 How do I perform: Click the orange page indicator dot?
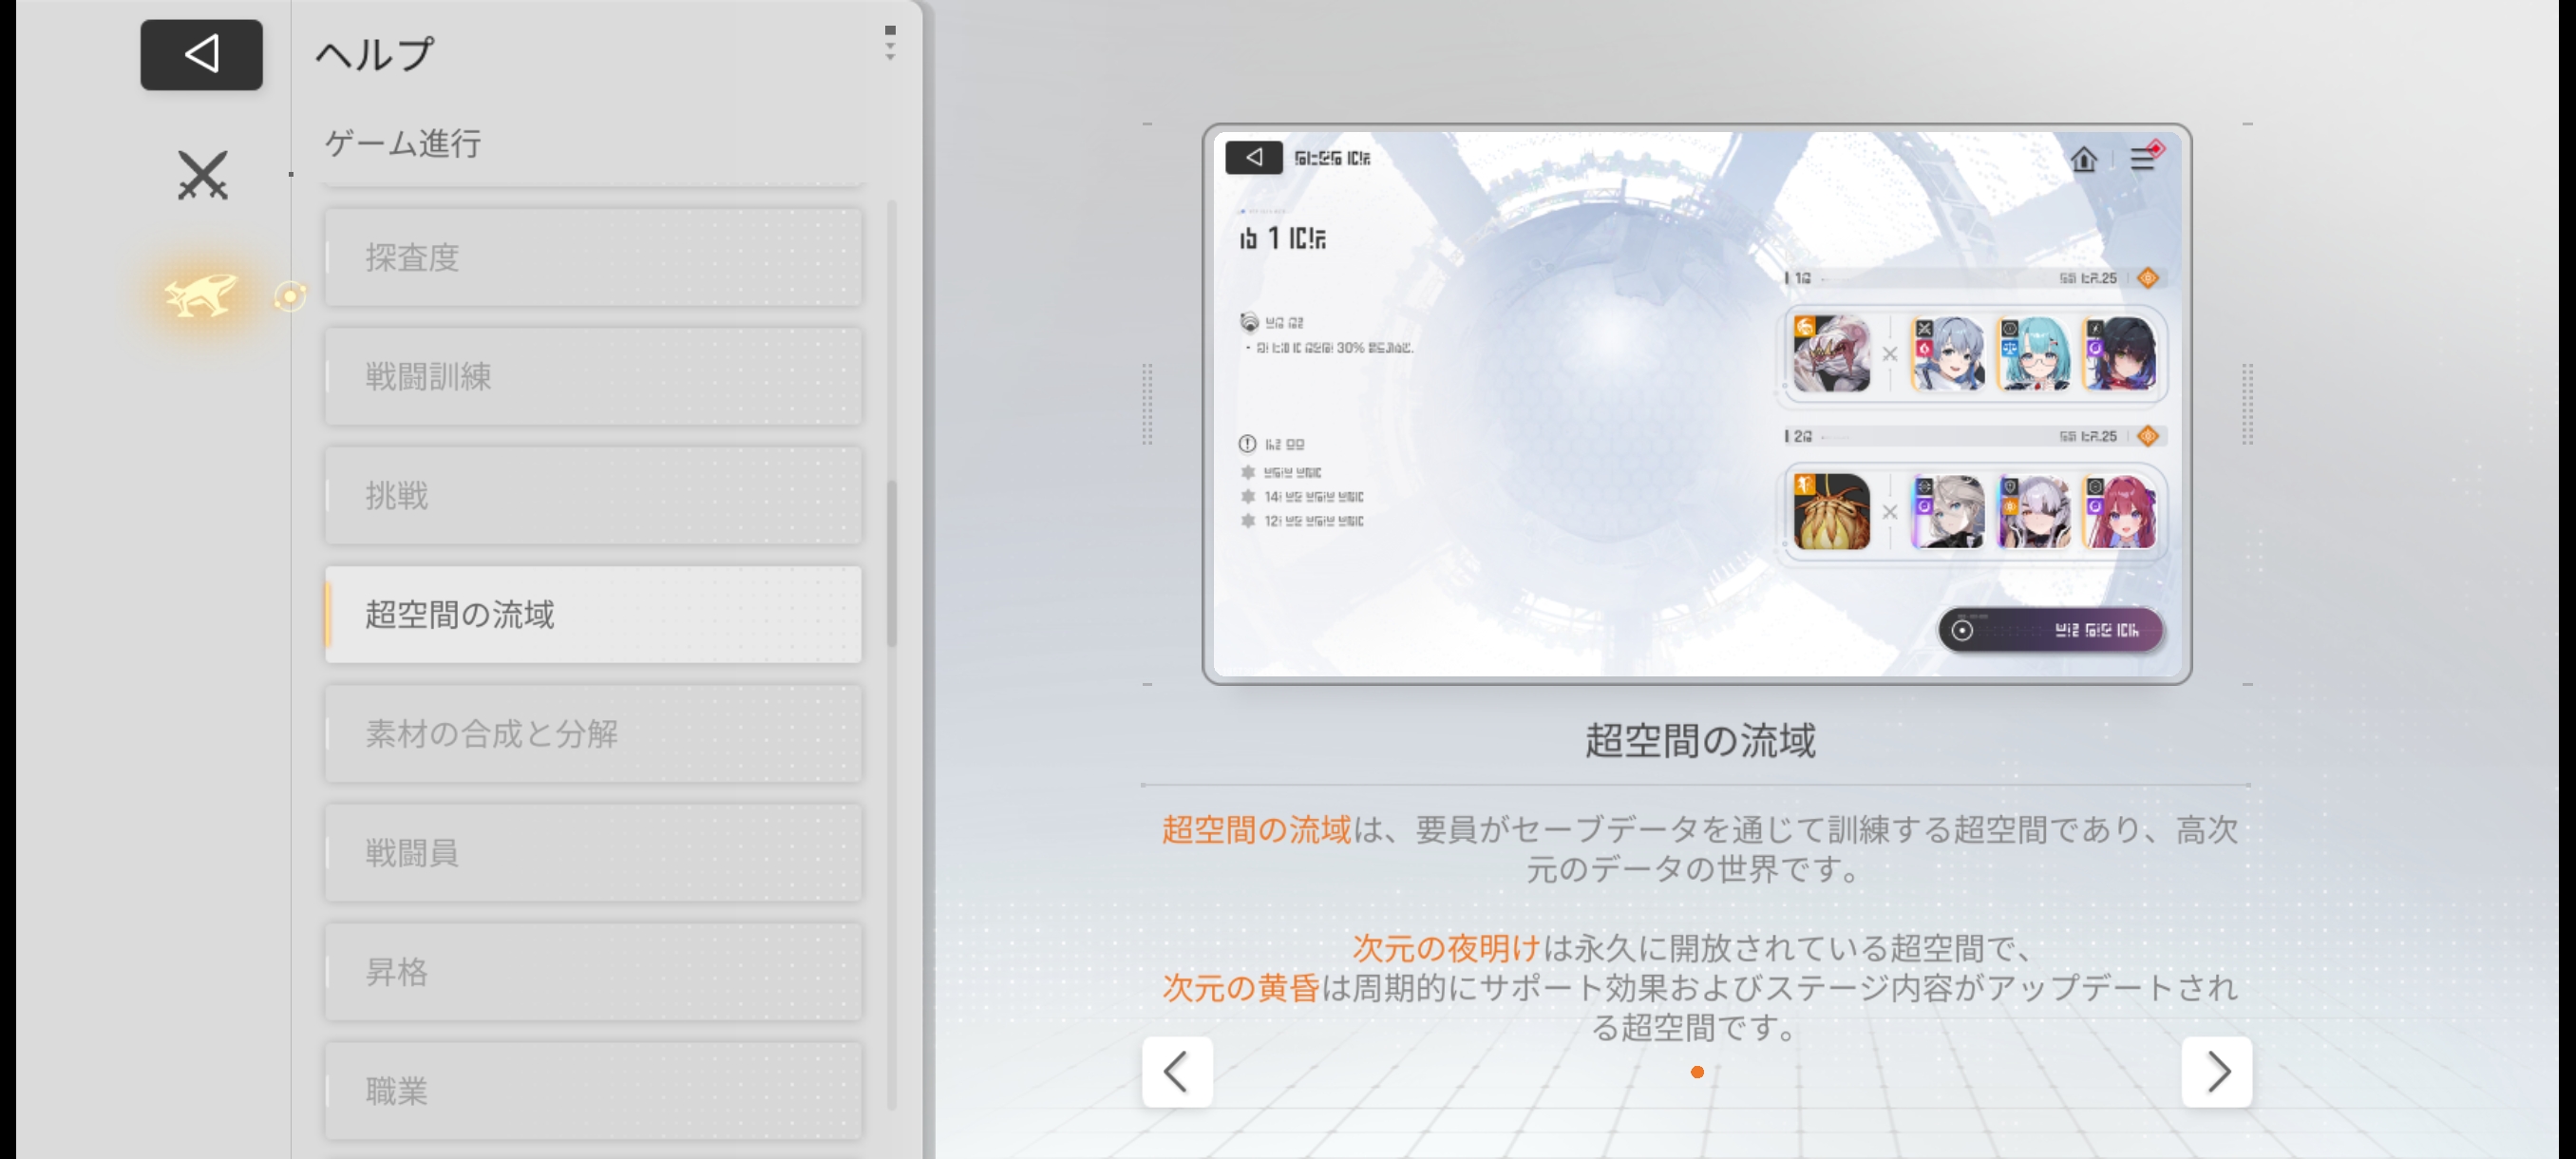click(x=1697, y=1072)
